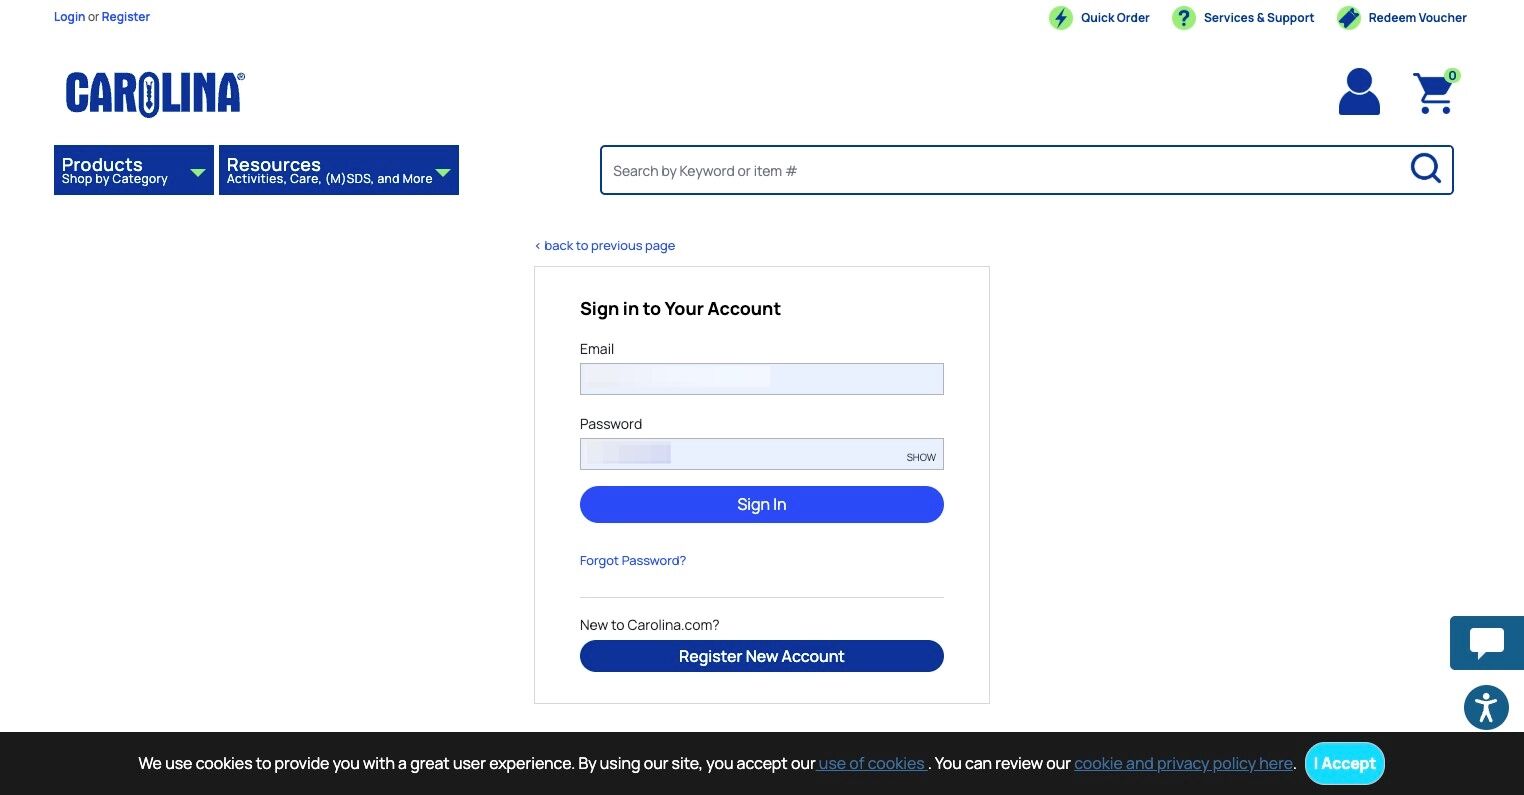Accept cookies with I Accept button
1524x795 pixels.
tap(1345, 763)
